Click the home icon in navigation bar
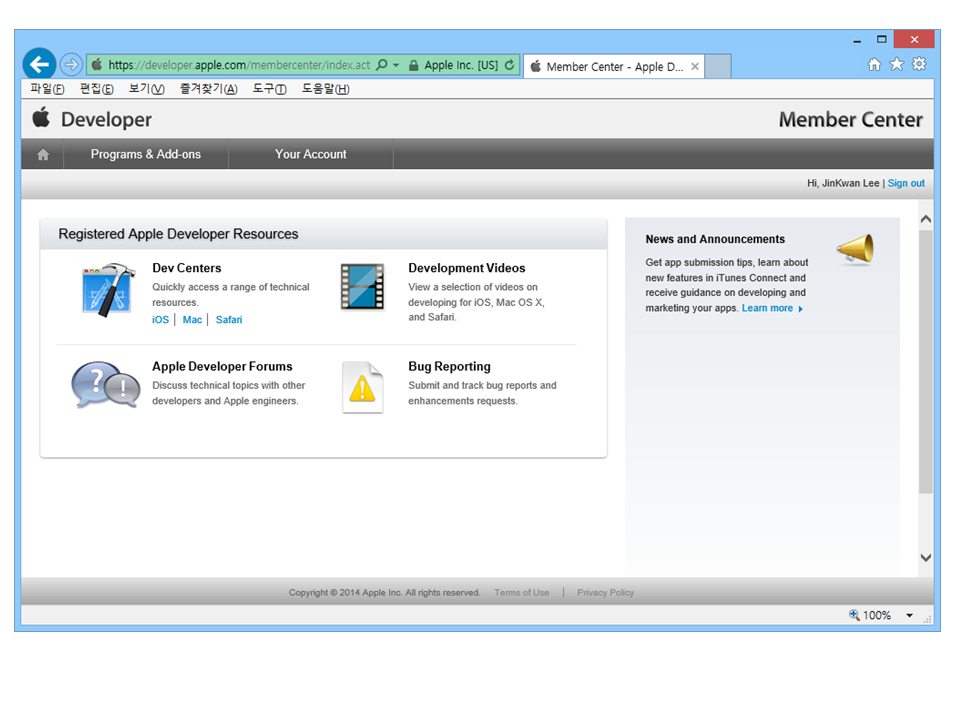This screenshot has height=720, width=960. click(x=43, y=155)
